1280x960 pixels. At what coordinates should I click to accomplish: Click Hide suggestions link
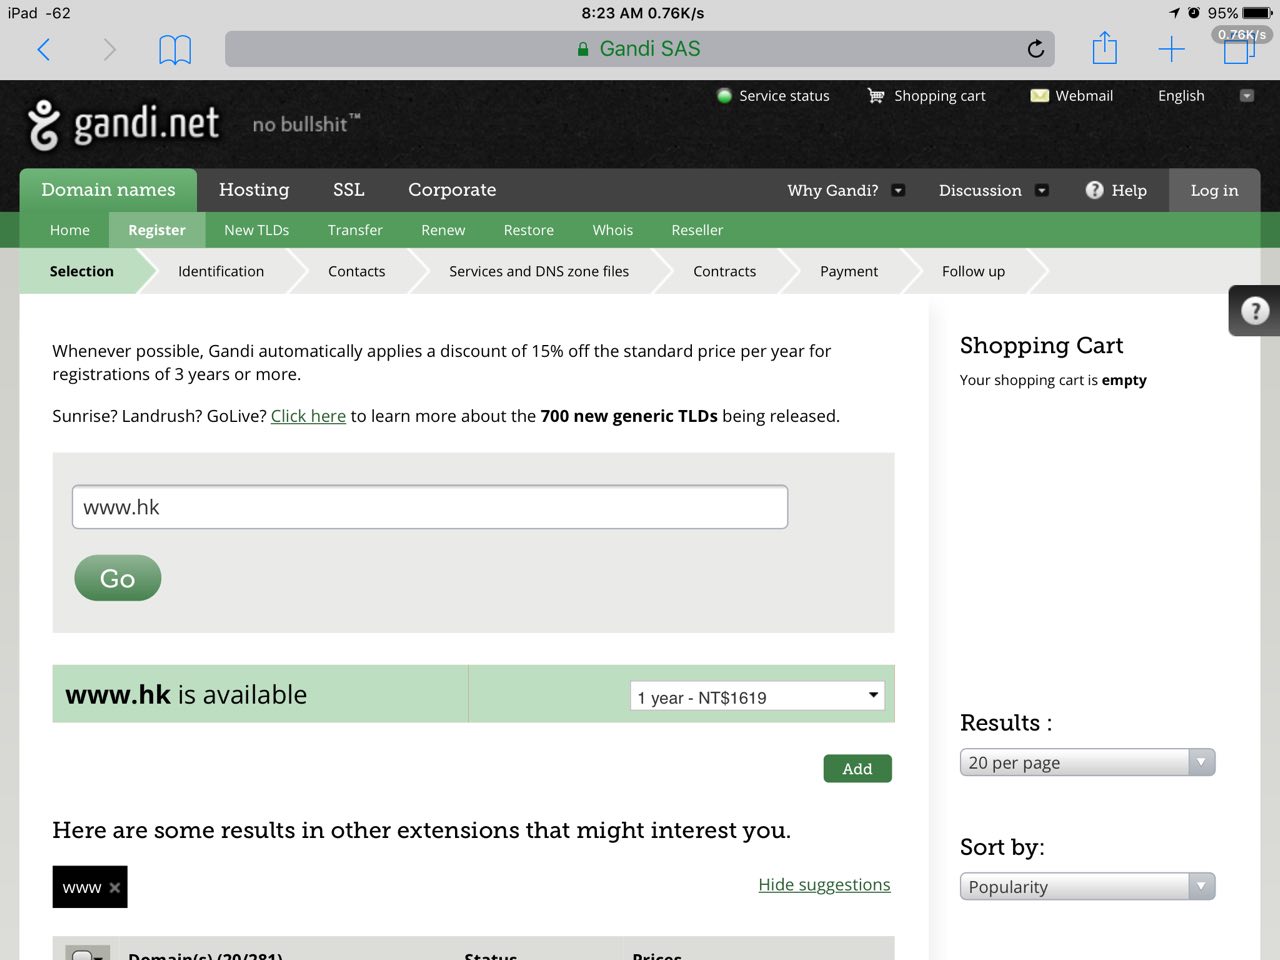pos(824,885)
